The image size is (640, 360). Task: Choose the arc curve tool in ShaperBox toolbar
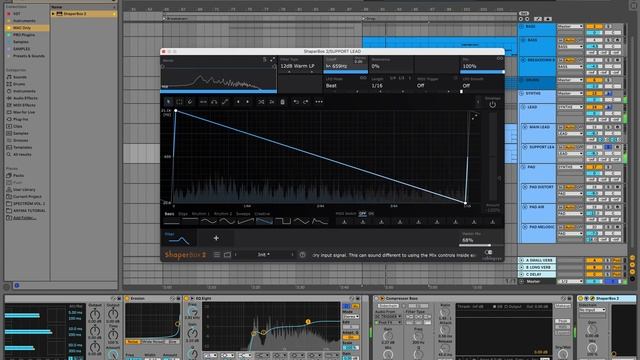tap(214, 102)
